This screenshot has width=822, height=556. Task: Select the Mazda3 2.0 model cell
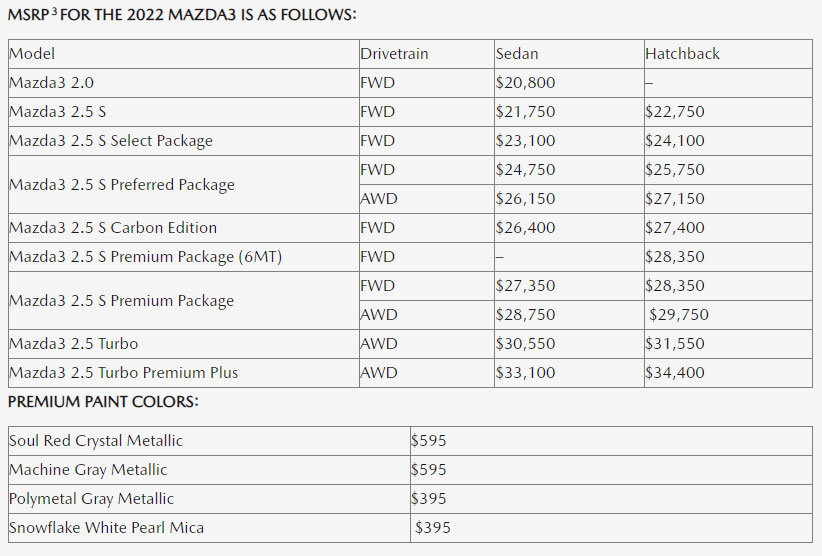(51, 83)
